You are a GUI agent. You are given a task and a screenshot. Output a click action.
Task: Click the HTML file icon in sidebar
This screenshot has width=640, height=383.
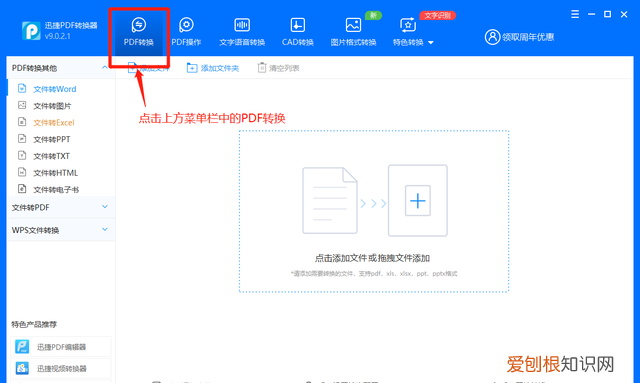click(x=22, y=172)
